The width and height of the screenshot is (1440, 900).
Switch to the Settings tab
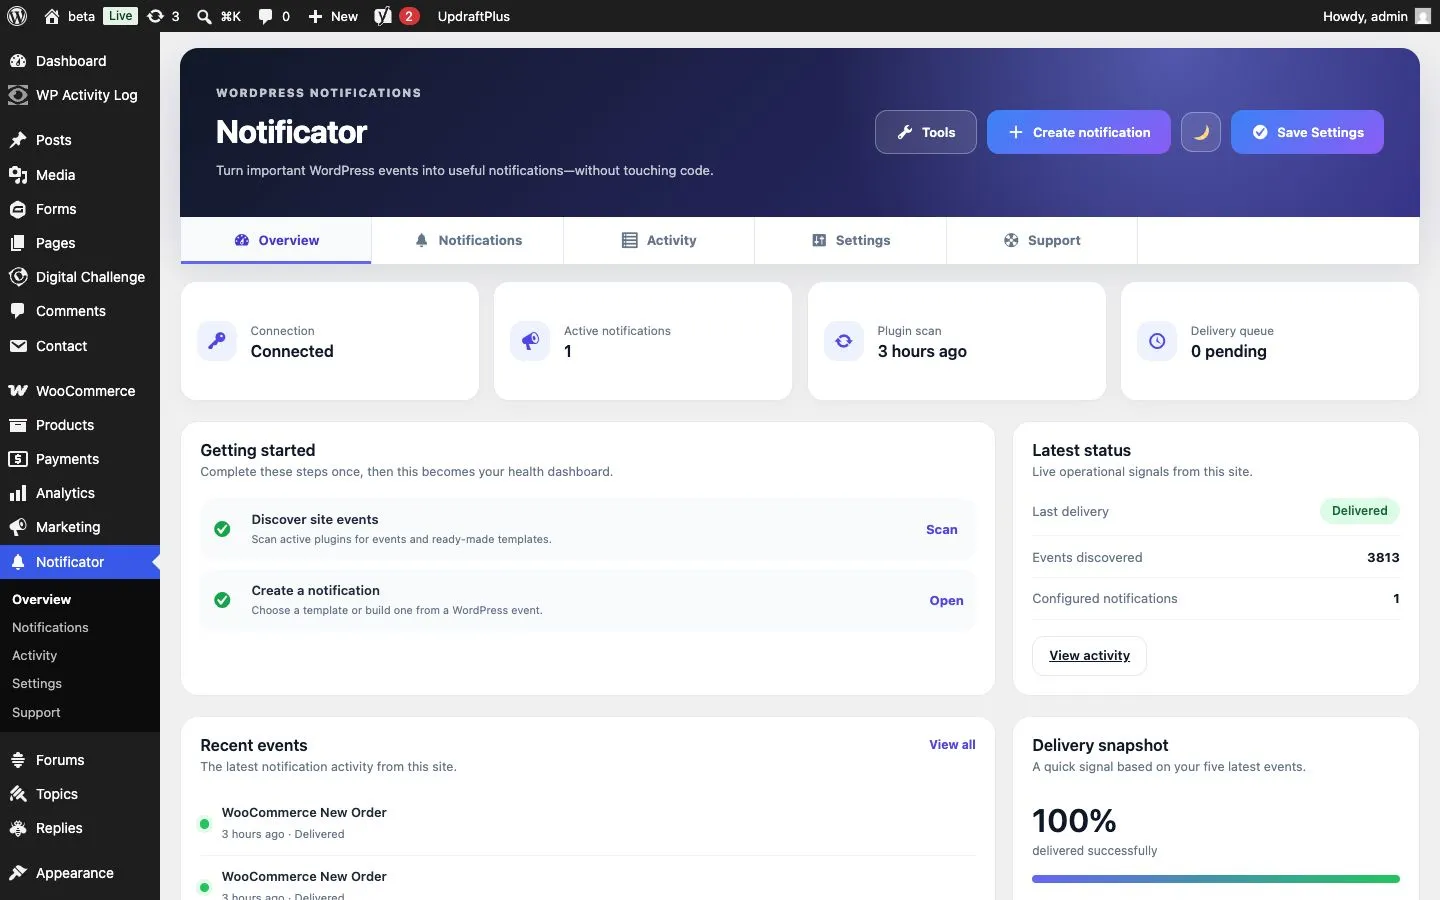(x=851, y=240)
